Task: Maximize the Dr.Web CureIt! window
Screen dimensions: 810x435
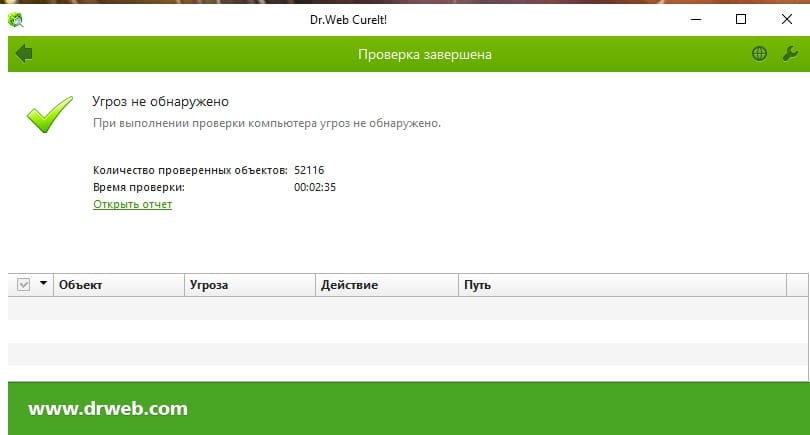Action: (741, 19)
